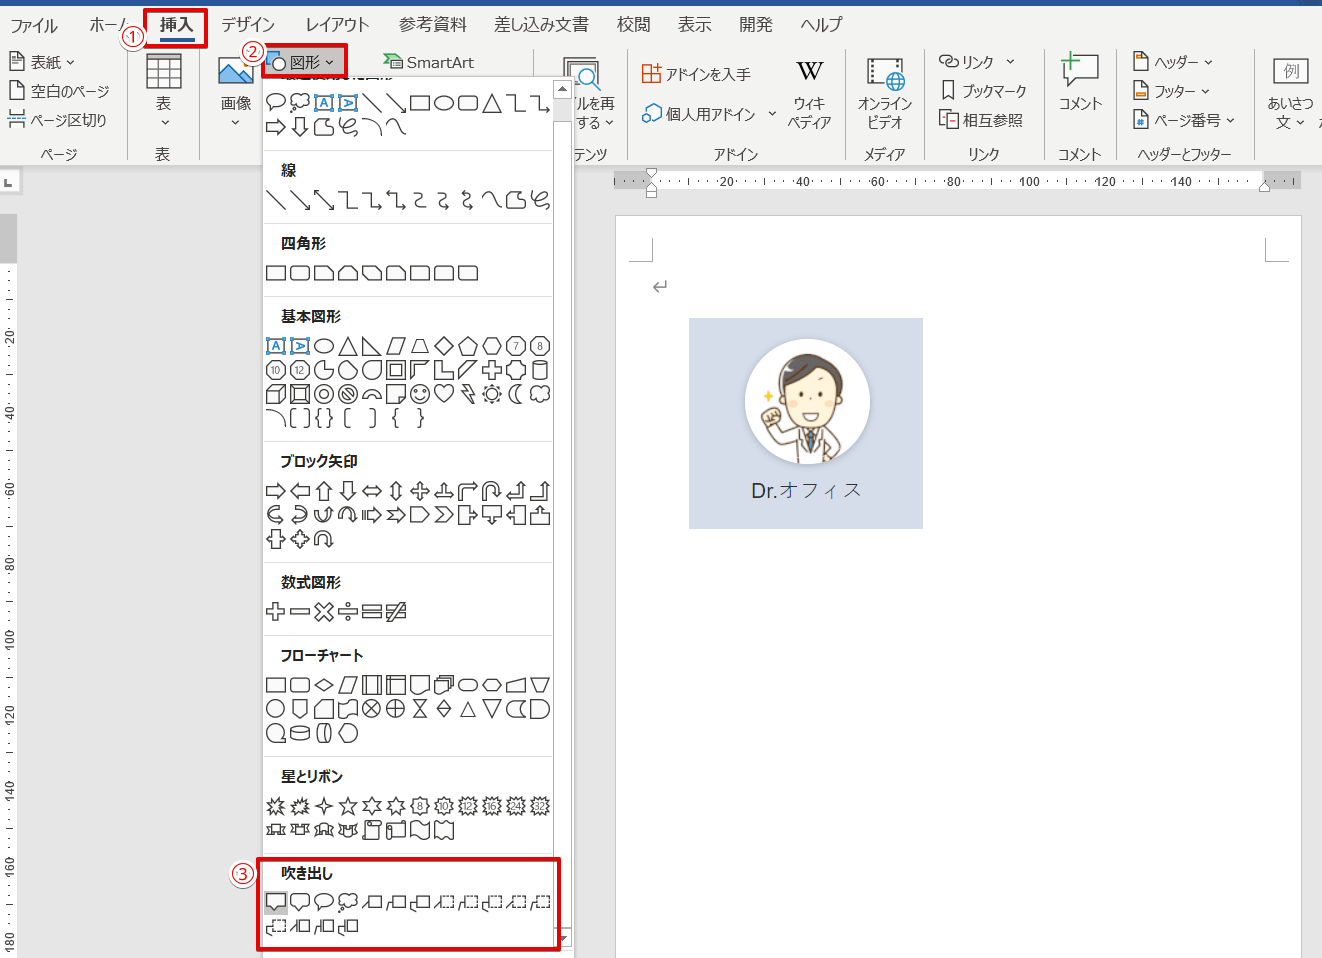Viewport: 1322px width, 958px height.
Task: Switch to the レイアウト tab
Action: [x=337, y=25]
